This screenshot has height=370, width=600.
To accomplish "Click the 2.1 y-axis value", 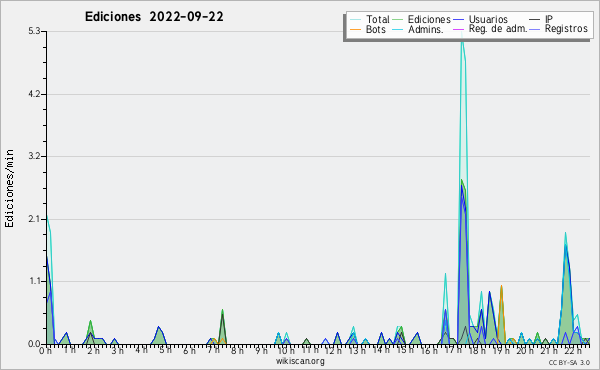I will point(34,219).
